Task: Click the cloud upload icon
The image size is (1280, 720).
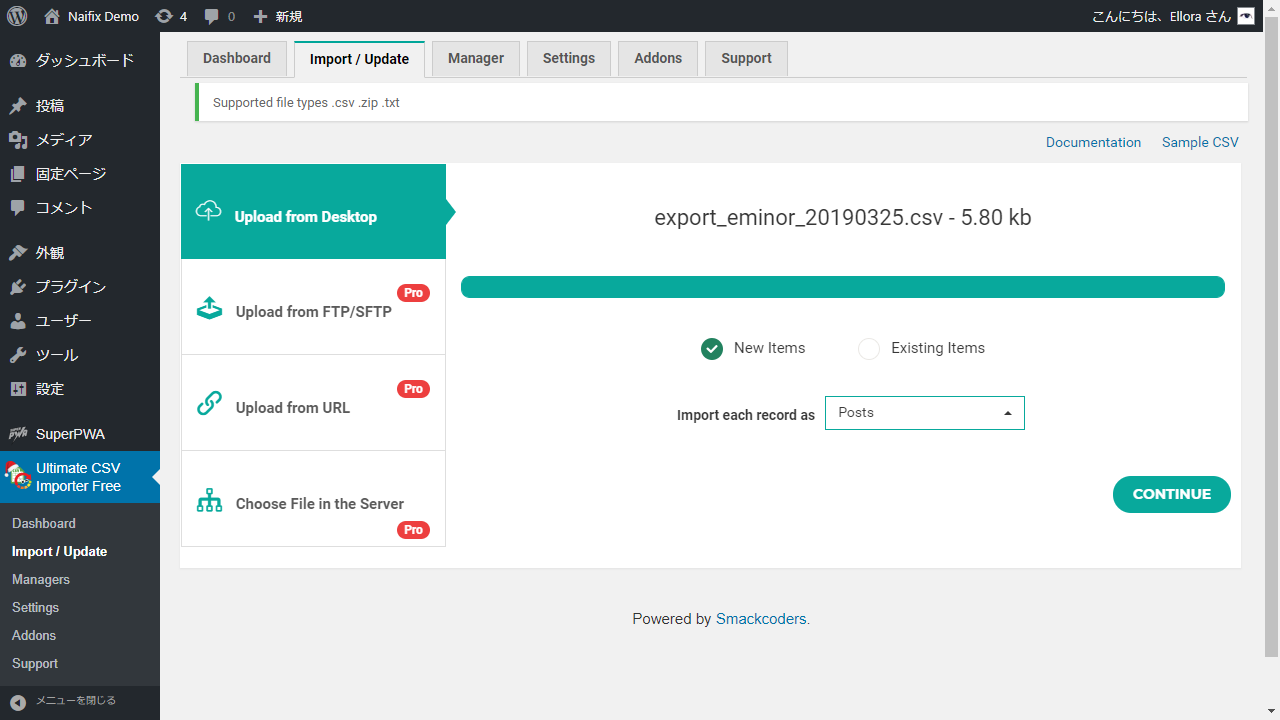Action: point(208,211)
